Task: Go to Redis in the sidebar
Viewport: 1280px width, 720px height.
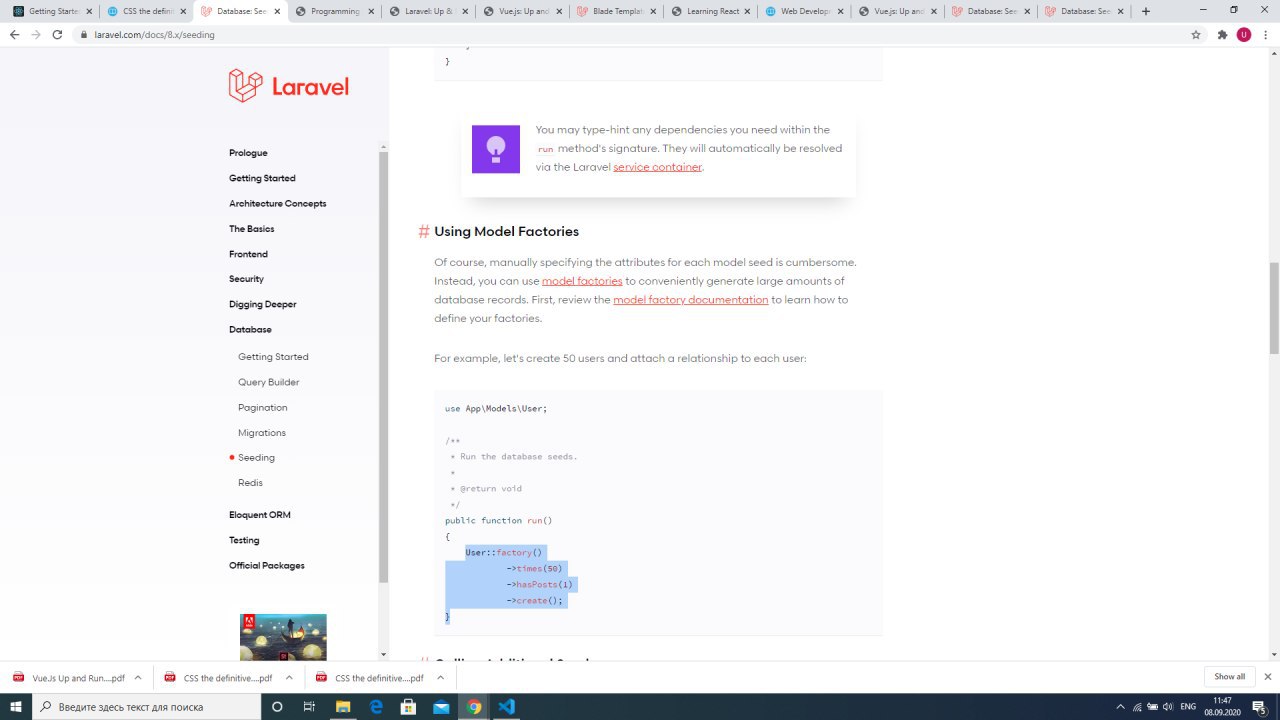Action: pos(250,483)
